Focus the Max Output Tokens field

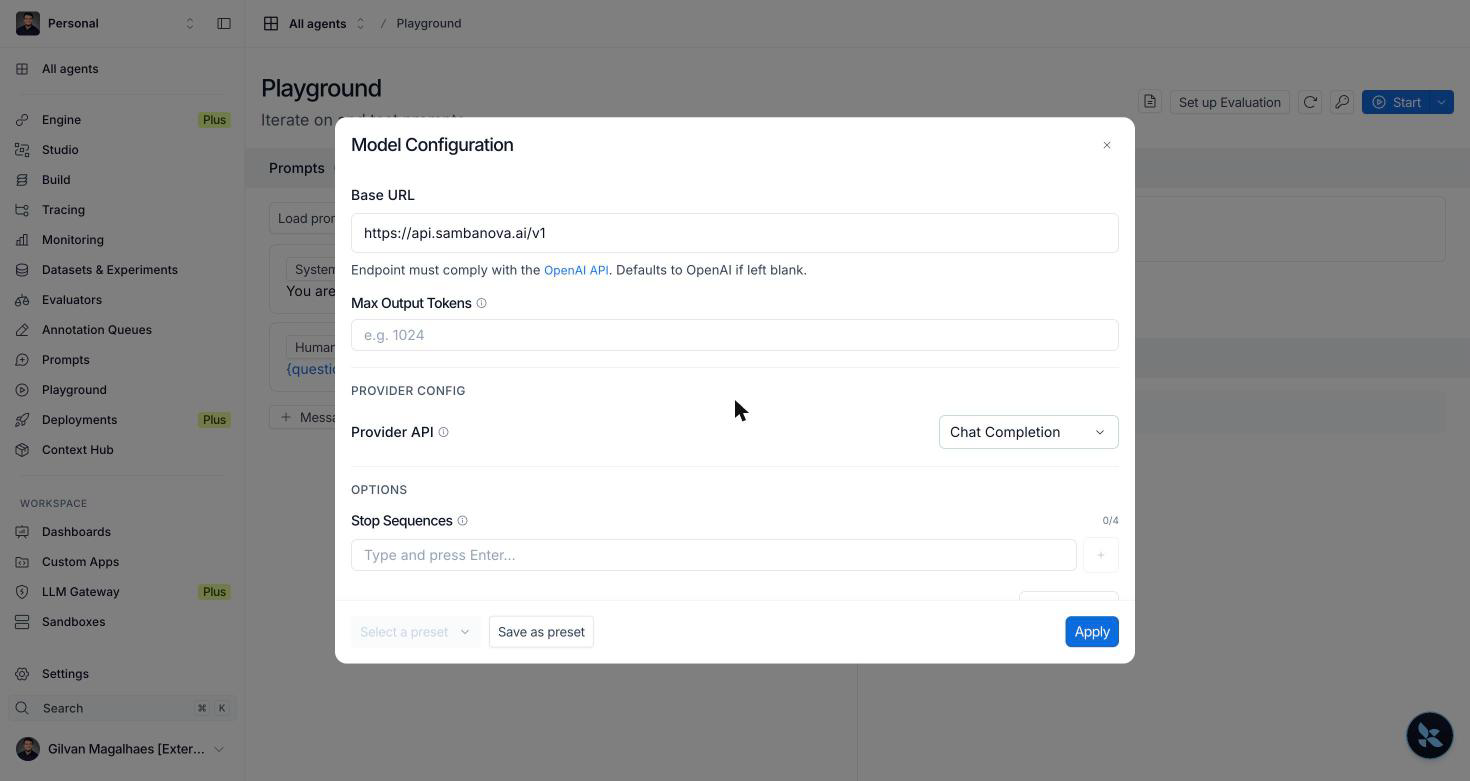pyautogui.click(x=735, y=335)
